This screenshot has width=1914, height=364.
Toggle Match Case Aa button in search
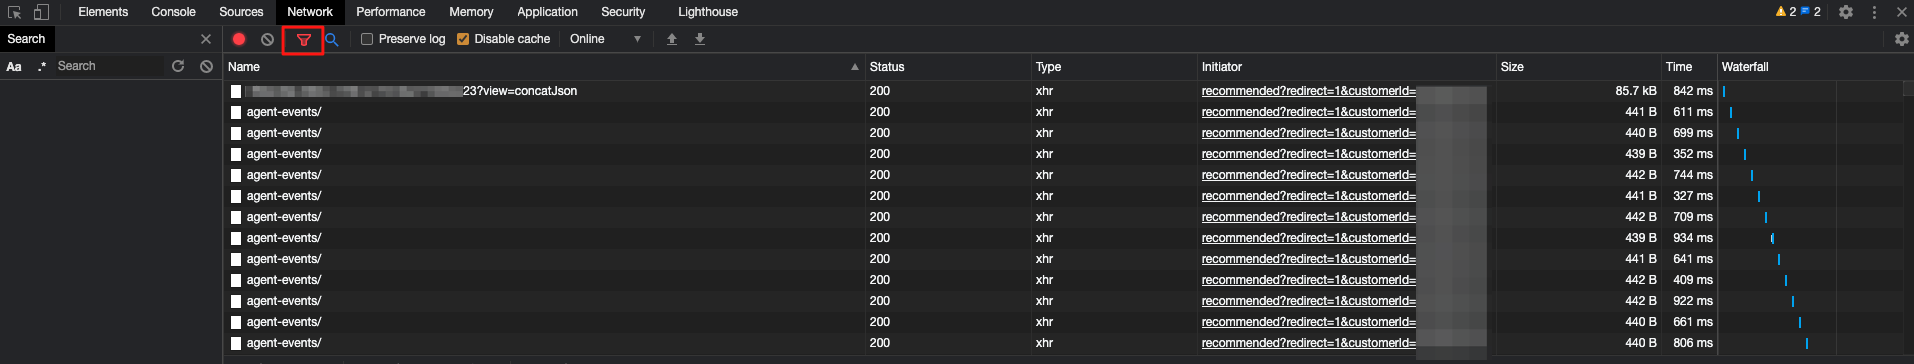(x=14, y=67)
